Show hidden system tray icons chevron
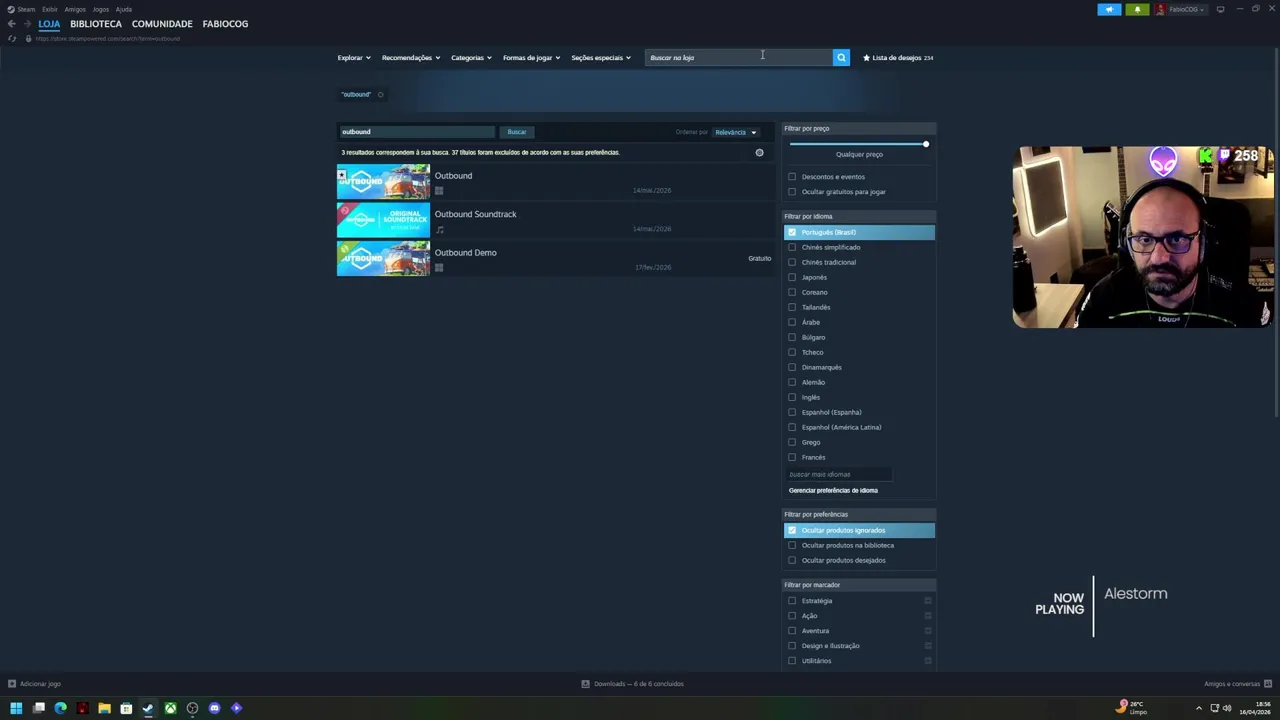Viewport: 1280px width, 720px height. [1199, 708]
